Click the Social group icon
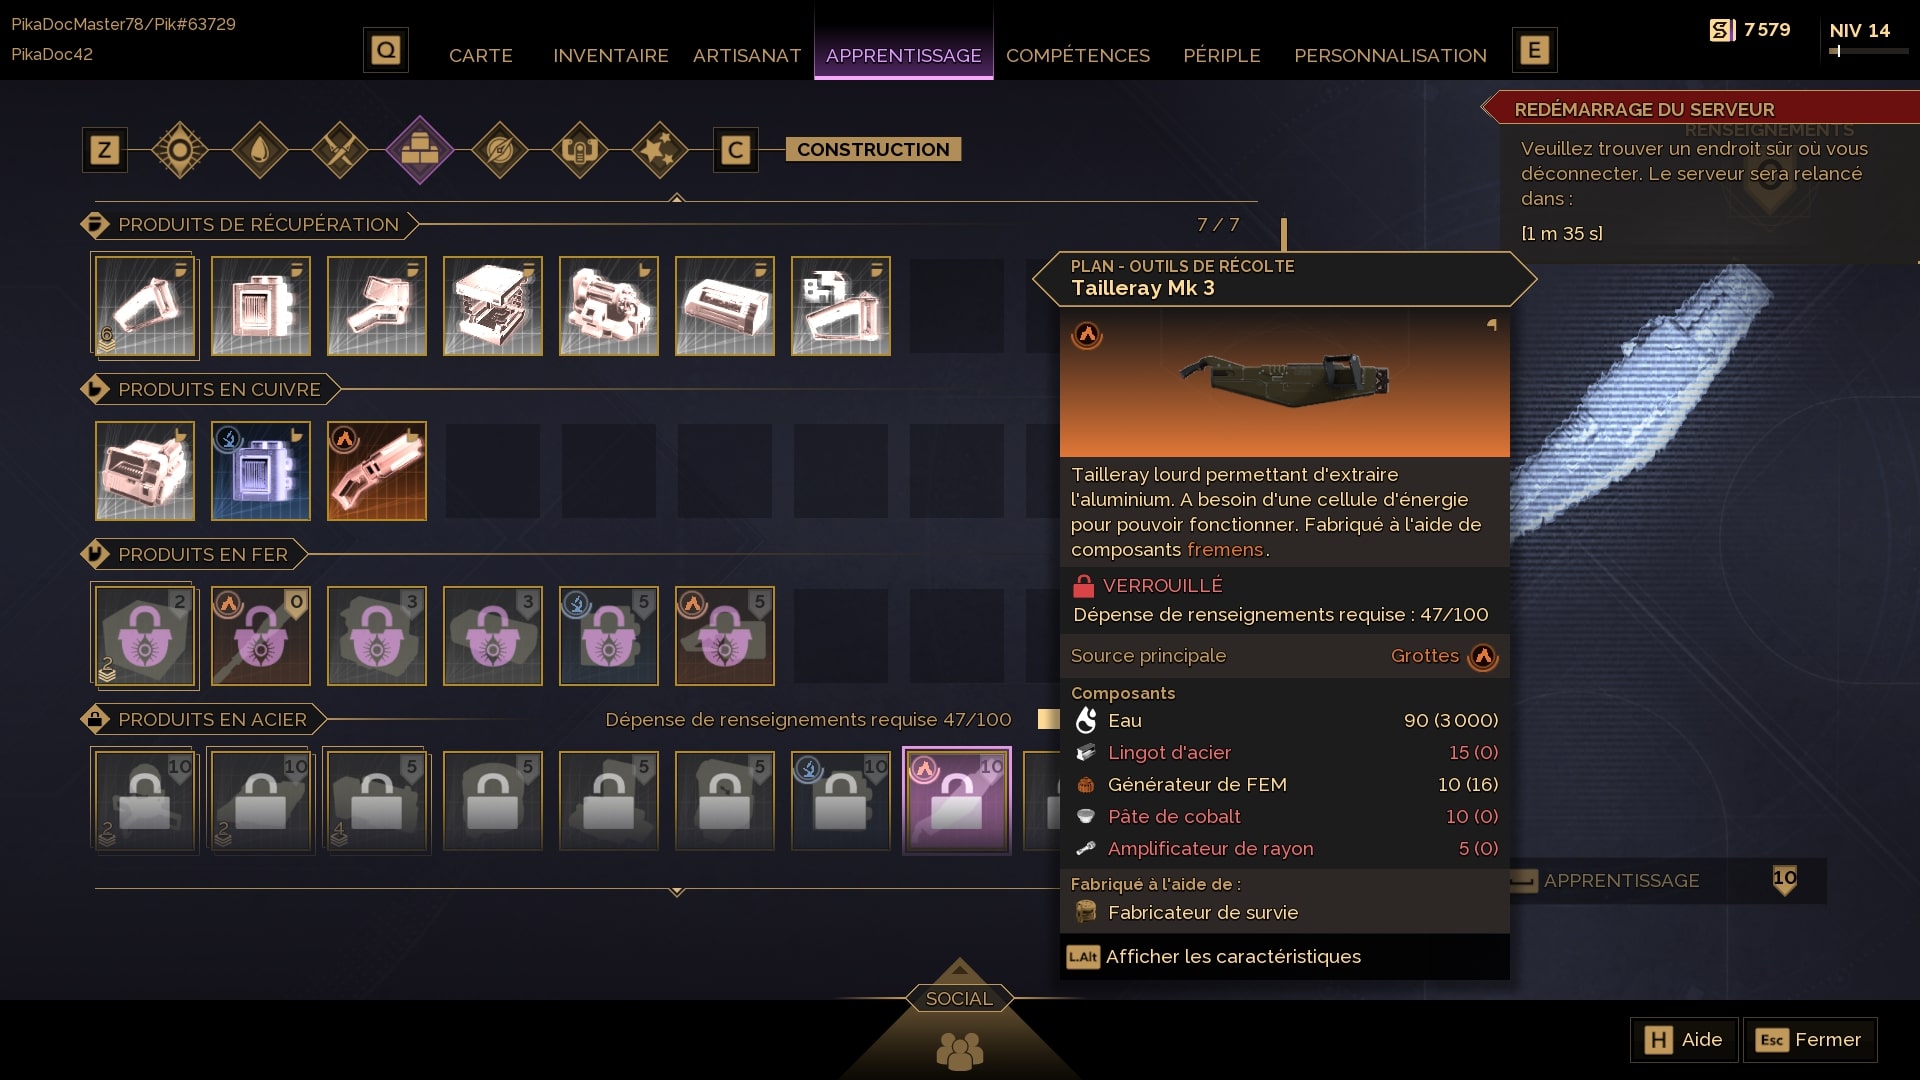 tap(960, 1051)
